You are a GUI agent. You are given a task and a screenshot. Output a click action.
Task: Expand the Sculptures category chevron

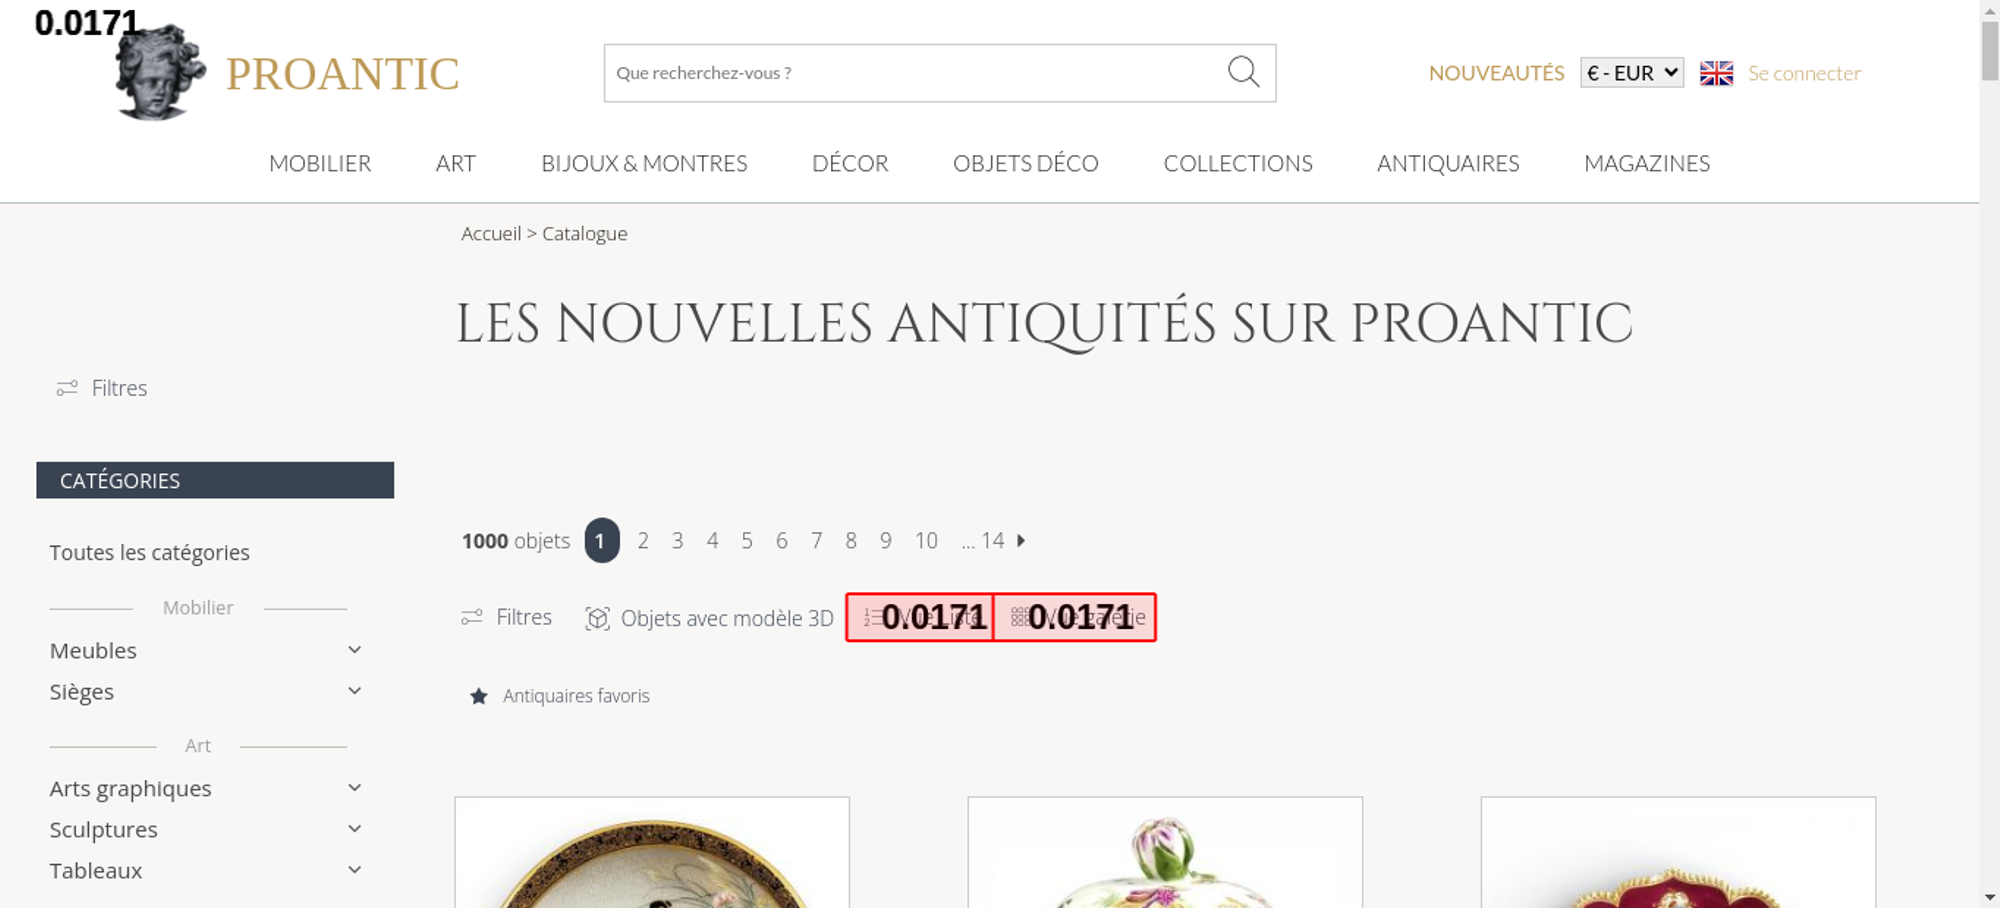[x=354, y=829]
